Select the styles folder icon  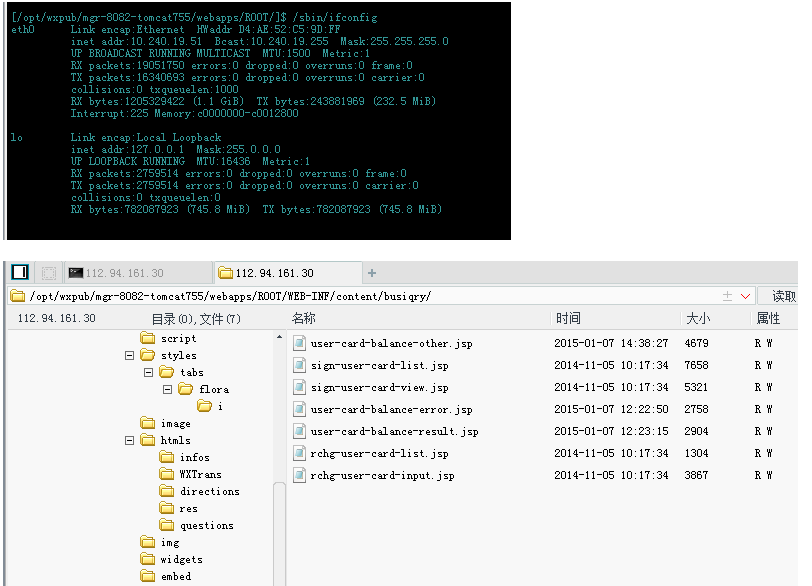[x=148, y=355]
